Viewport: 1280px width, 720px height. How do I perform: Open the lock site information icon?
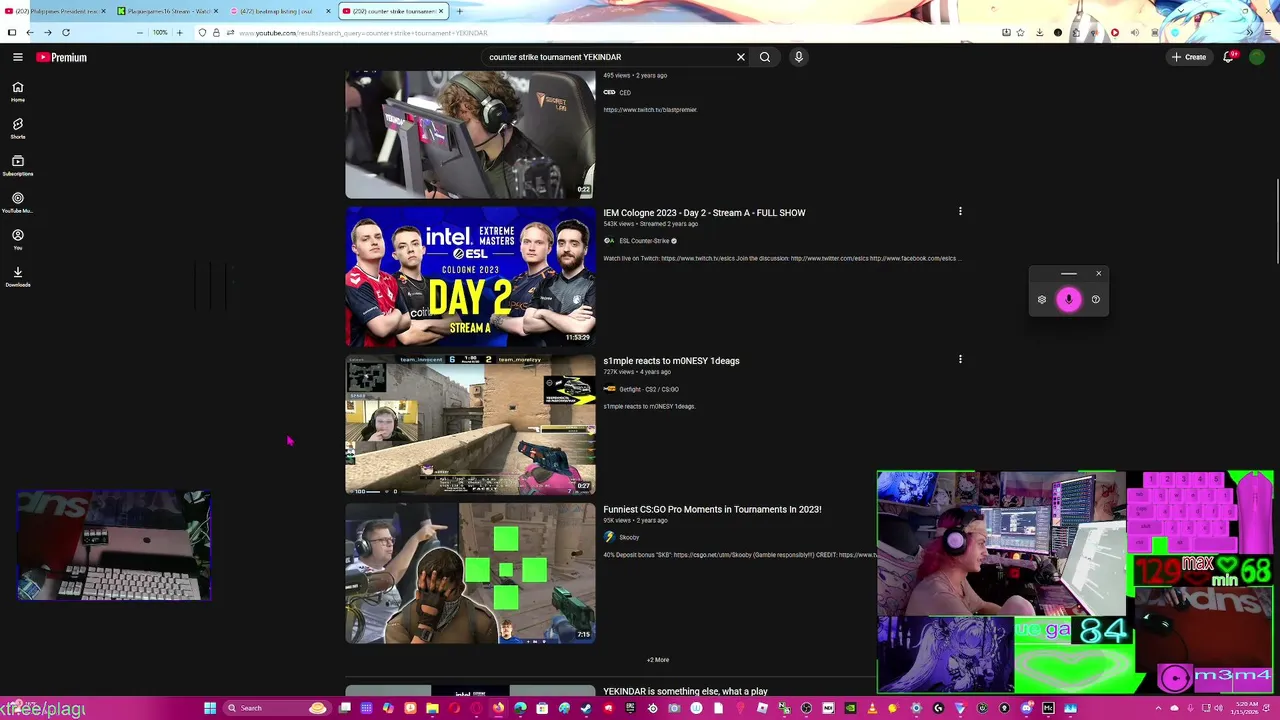[216, 32]
